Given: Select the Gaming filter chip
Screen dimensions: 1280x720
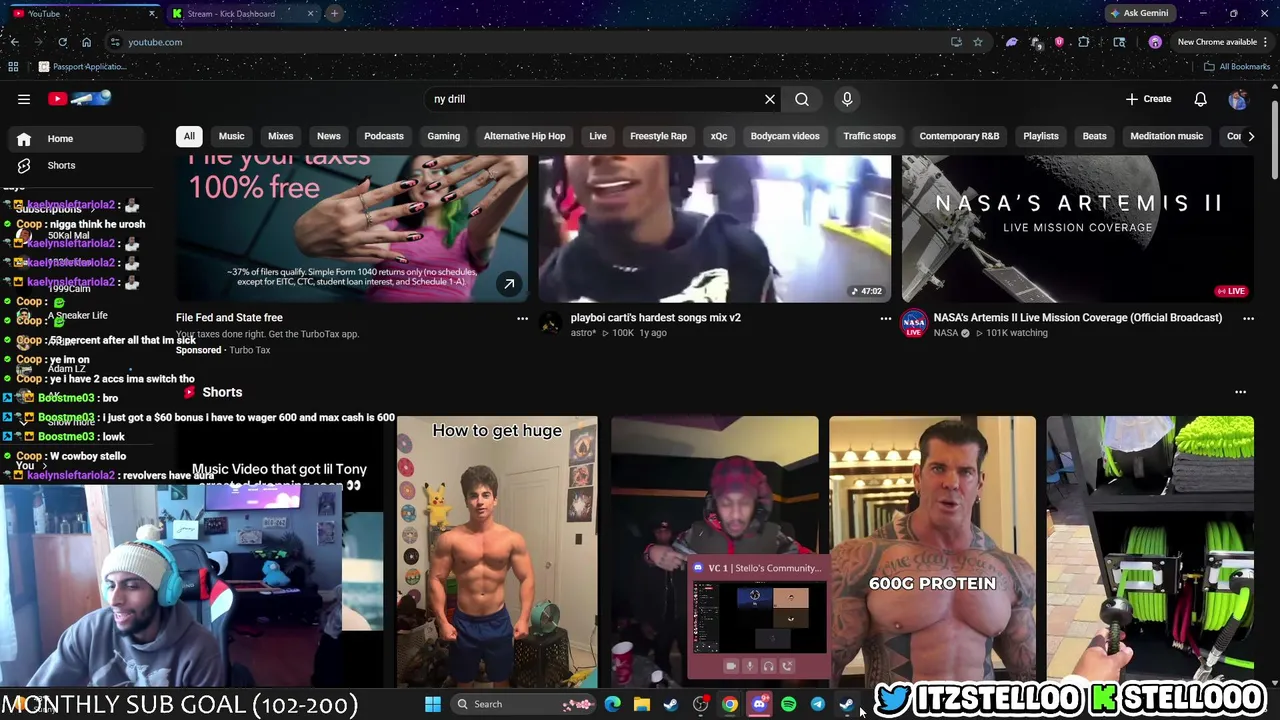Looking at the screenshot, I should [444, 136].
